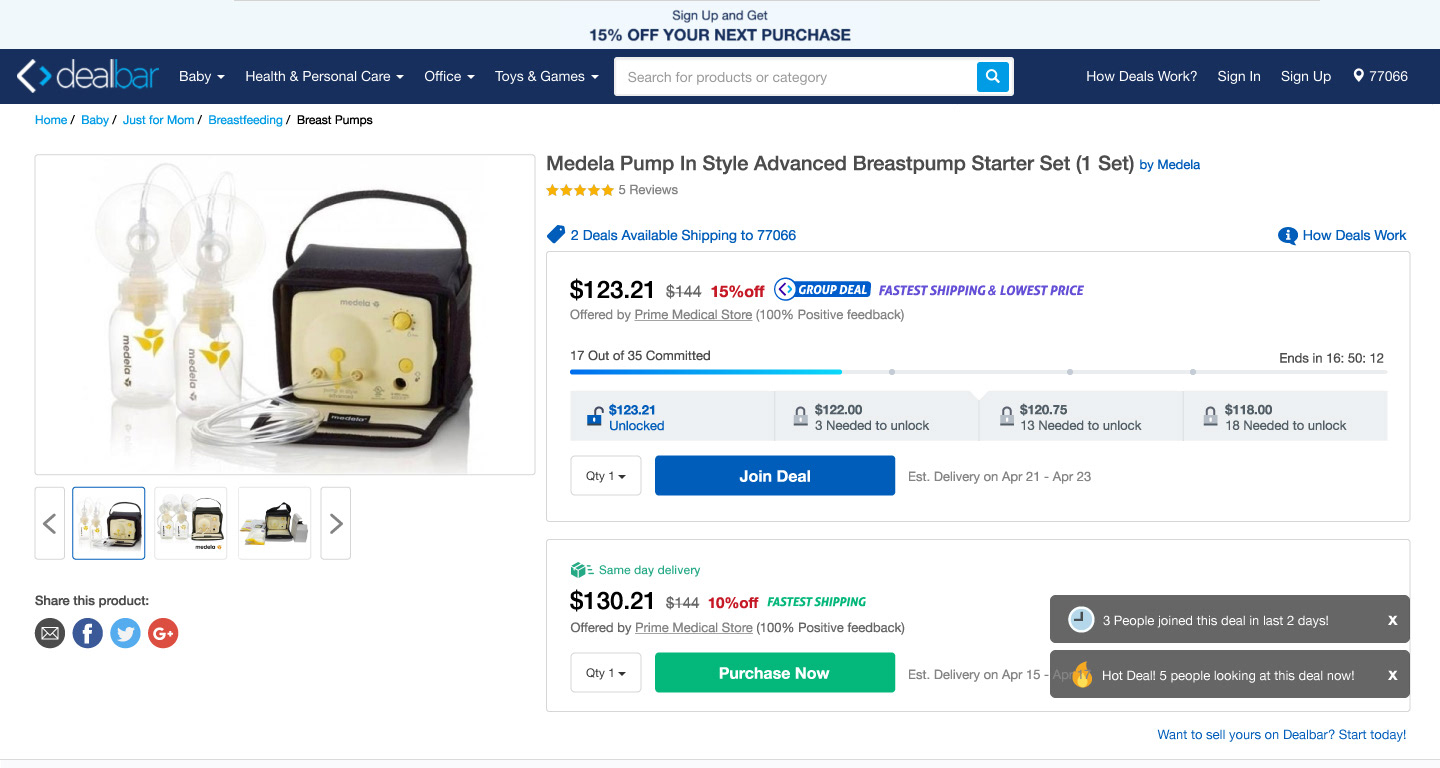The height and width of the screenshot is (768, 1440).
Task: Click the Purchase Now button
Action: [x=774, y=673]
